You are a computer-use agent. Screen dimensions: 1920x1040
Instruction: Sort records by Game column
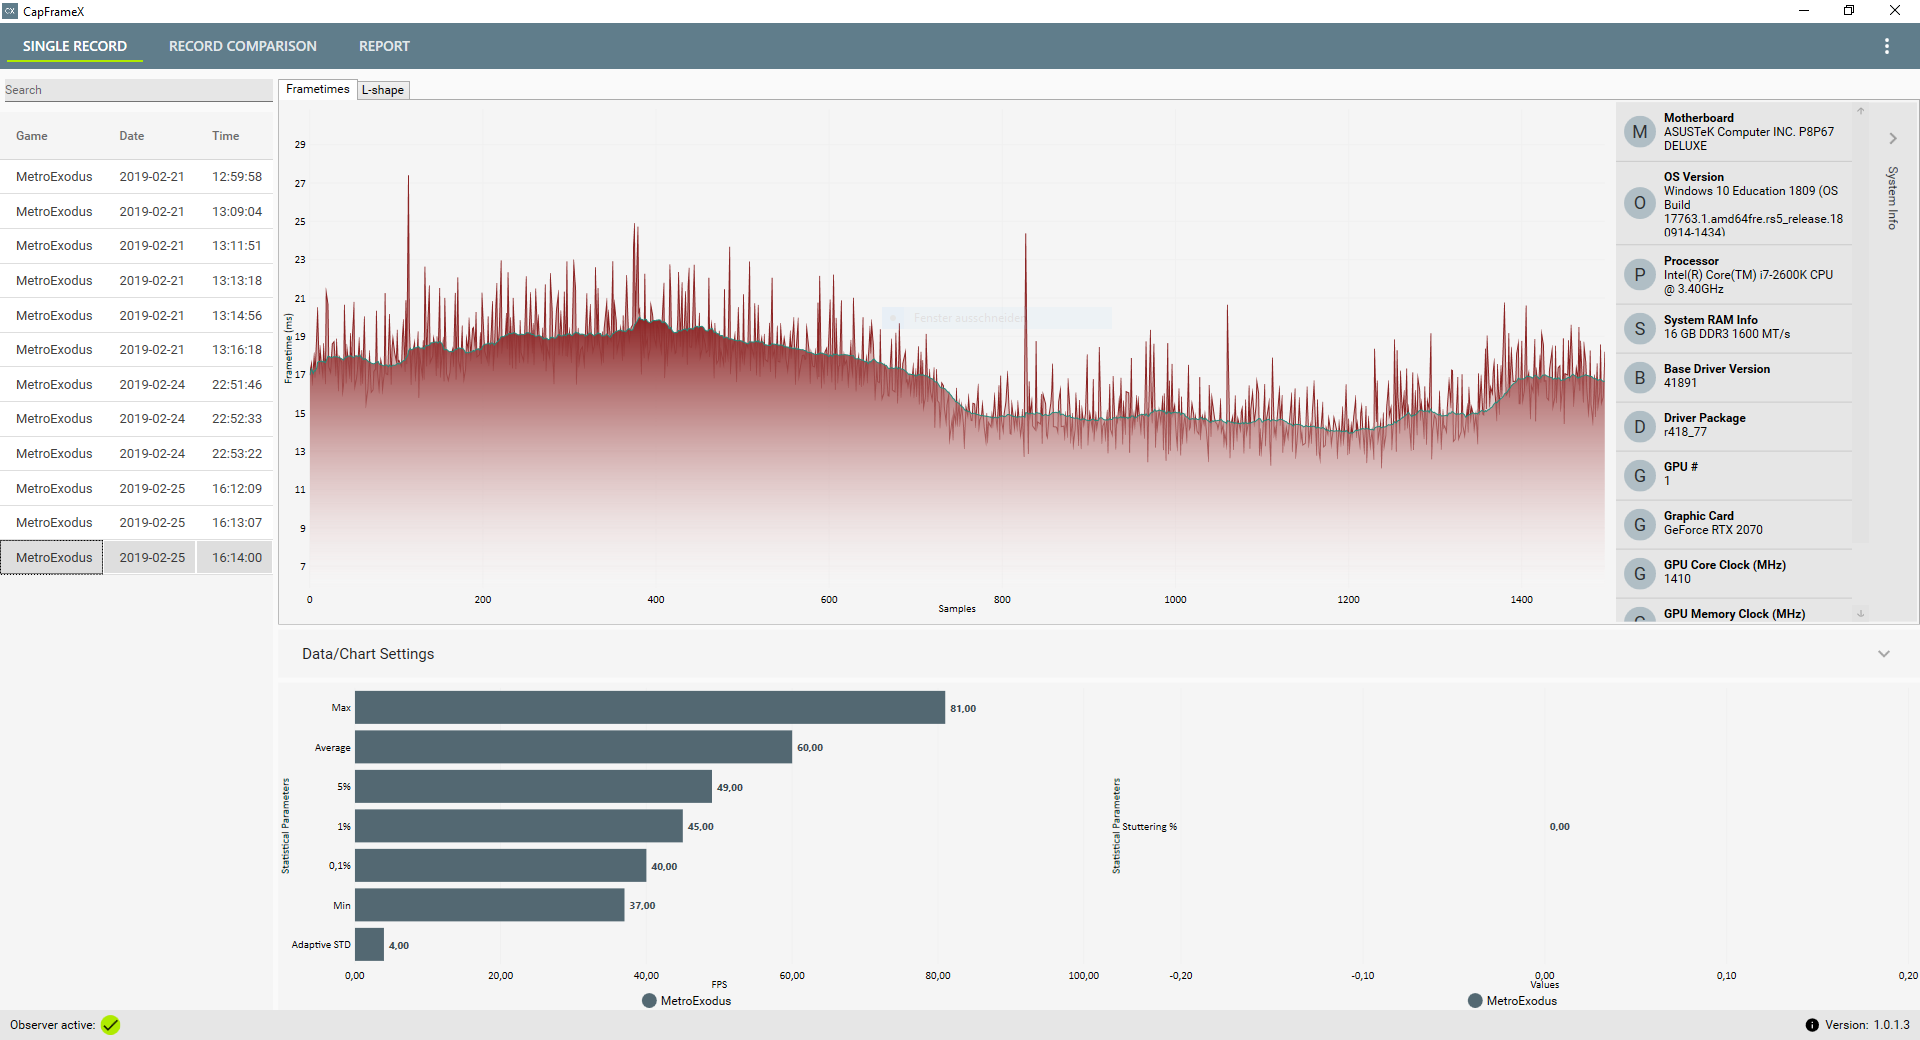click(x=32, y=136)
